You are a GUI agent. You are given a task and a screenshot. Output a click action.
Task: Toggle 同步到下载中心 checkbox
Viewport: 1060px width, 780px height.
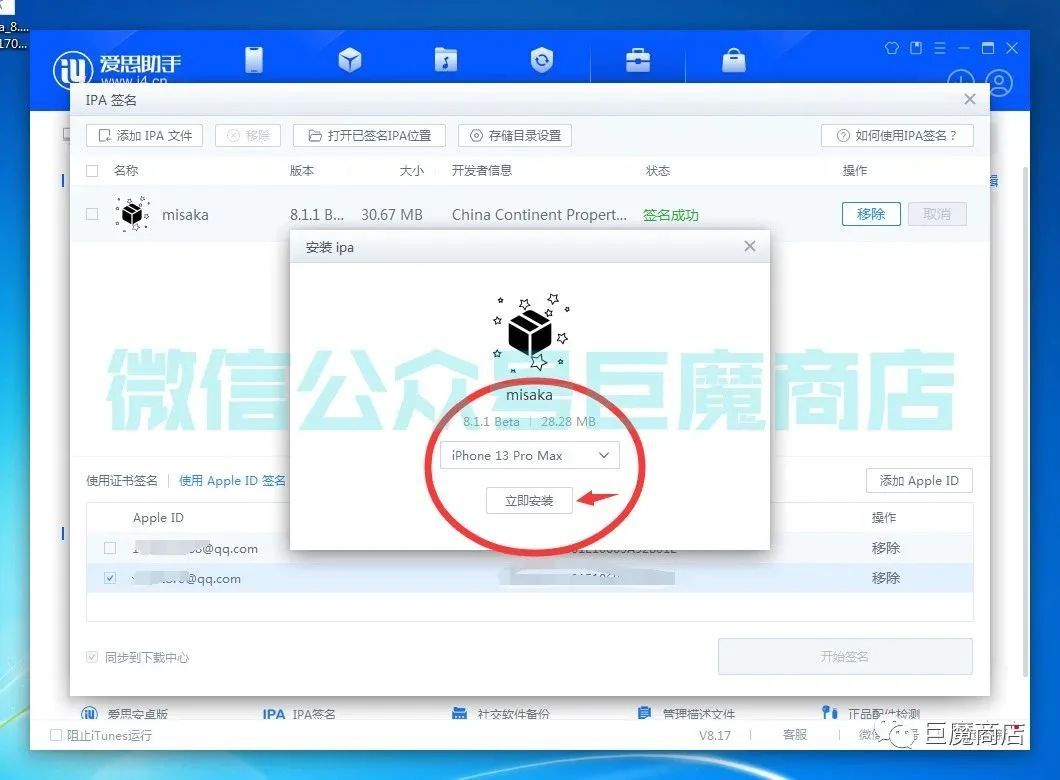tap(93, 657)
